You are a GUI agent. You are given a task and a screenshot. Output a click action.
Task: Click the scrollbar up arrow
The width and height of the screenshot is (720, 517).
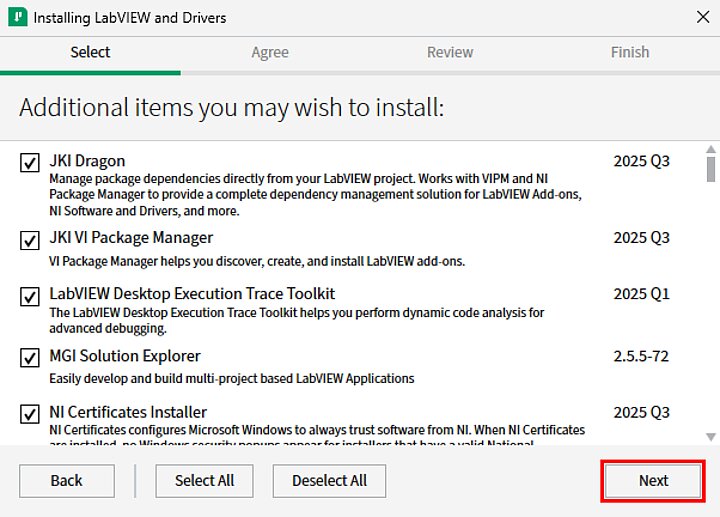point(711,149)
